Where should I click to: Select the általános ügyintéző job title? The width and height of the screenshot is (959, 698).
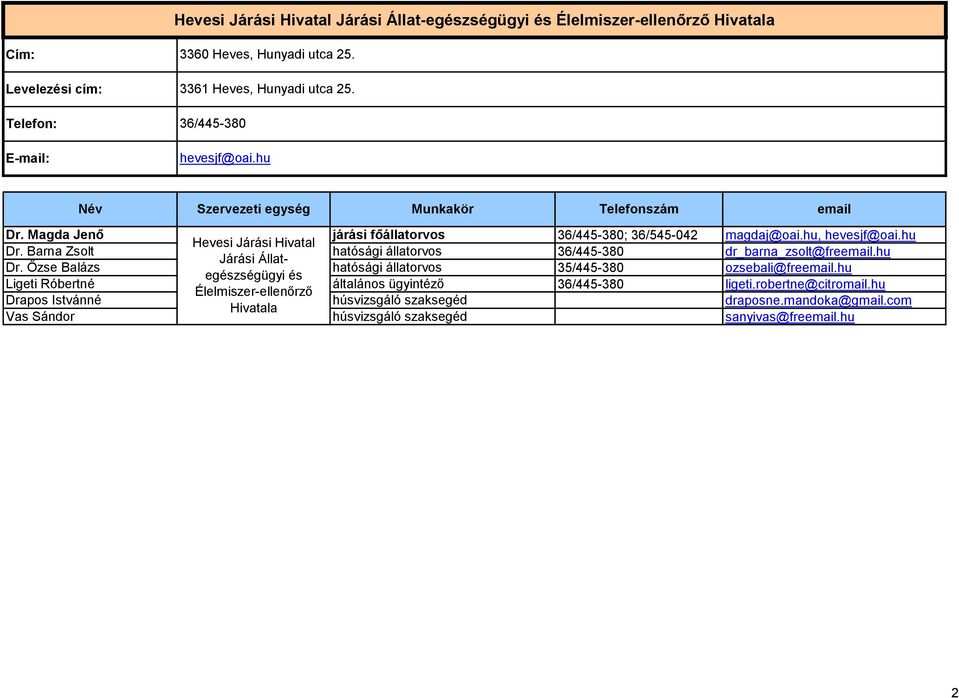coord(388,284)
